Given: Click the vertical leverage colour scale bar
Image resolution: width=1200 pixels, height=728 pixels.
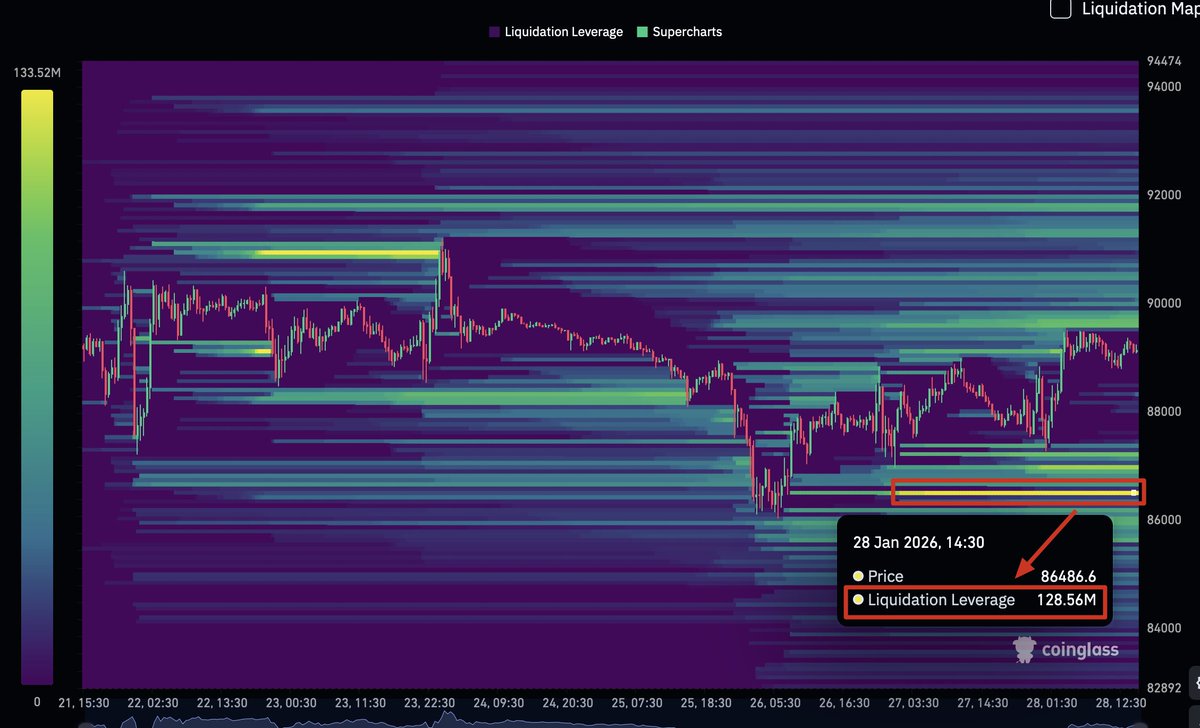Looking at the screenshot, I should (x=37, y=385).
